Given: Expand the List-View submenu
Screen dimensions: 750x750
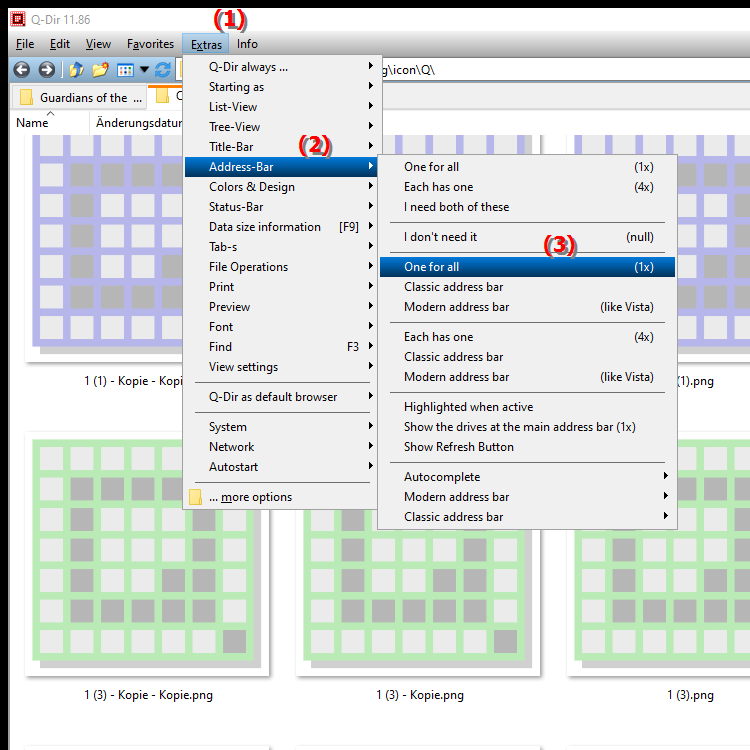Looking at the screenshot, I should [283, 107].
